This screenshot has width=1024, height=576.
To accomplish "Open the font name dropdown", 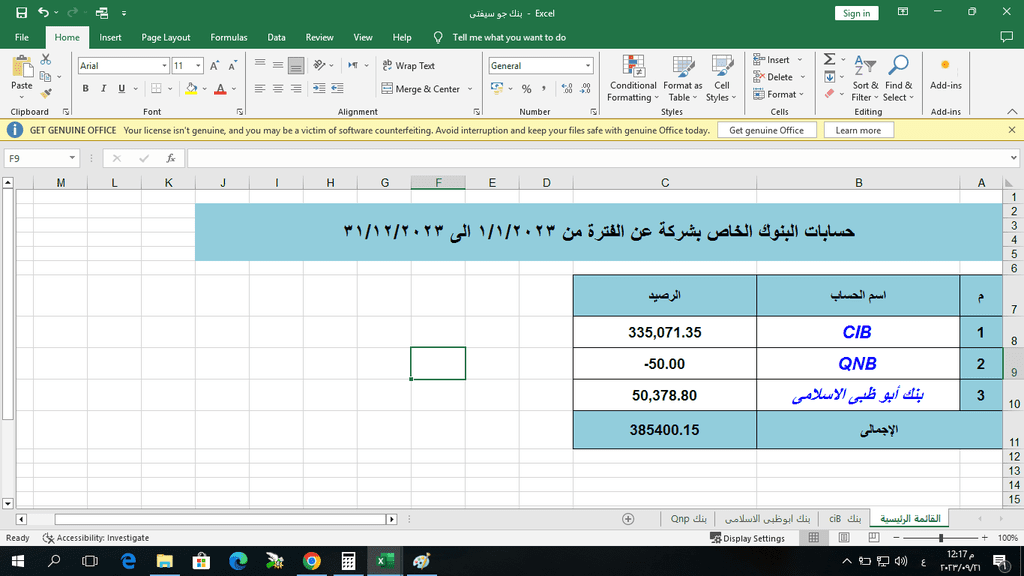I will click(165, 65).
